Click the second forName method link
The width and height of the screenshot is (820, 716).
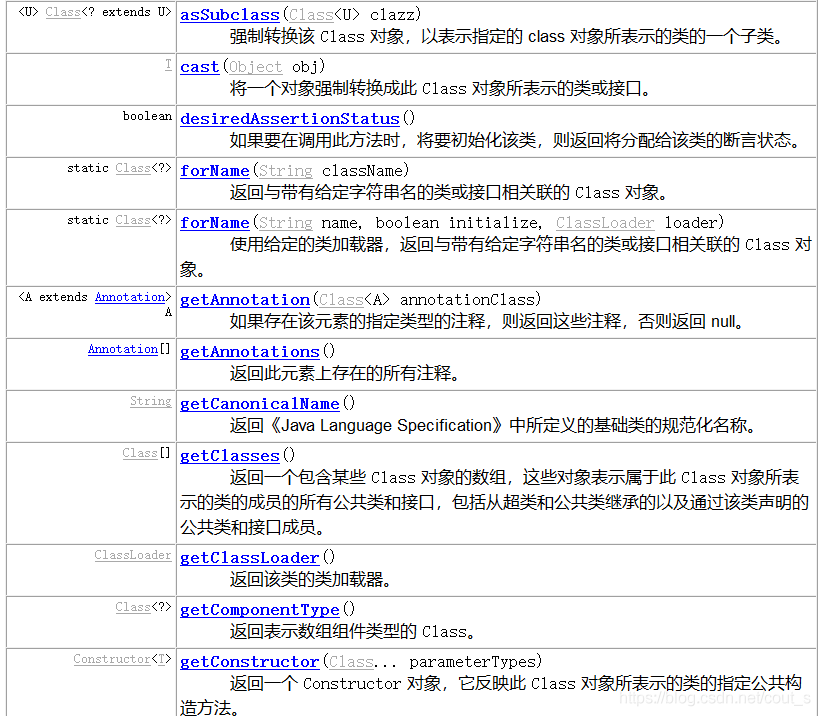pos(214,222)
